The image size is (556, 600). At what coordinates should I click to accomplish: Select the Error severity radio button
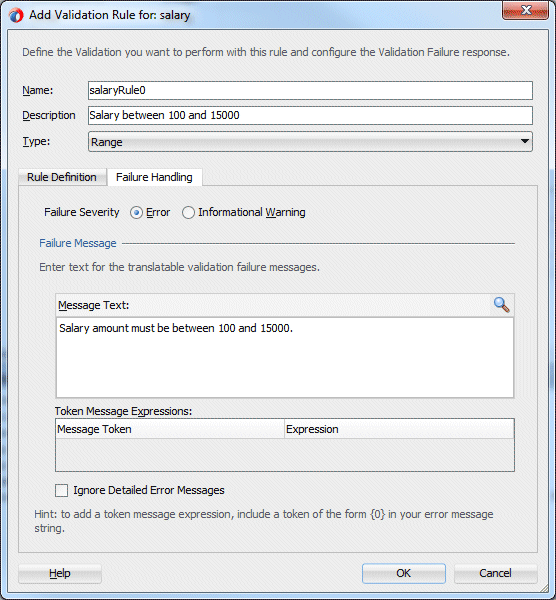click(136, 212)
